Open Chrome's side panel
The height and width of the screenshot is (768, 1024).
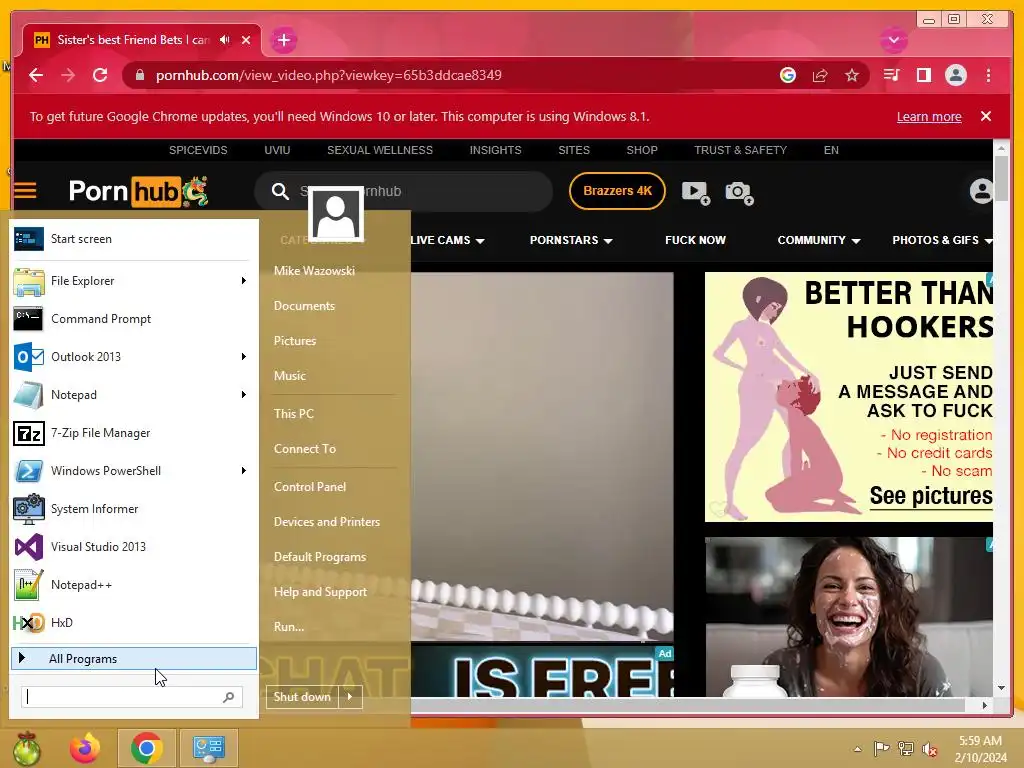tap(923, 75)
